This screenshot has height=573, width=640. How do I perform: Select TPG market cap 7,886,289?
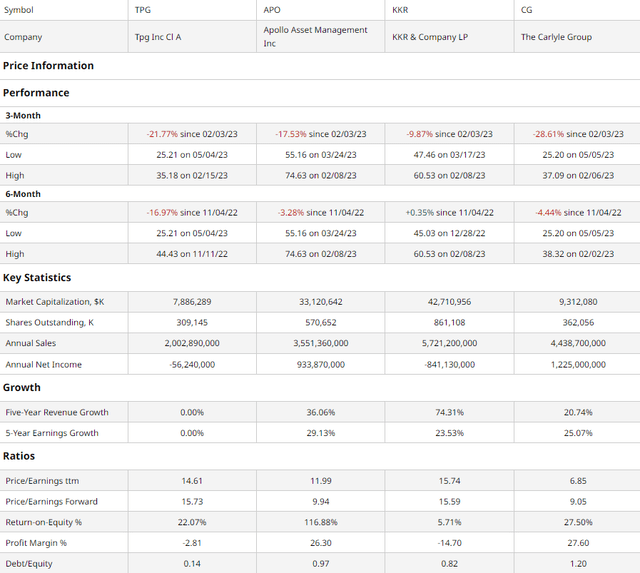(192, 302)
